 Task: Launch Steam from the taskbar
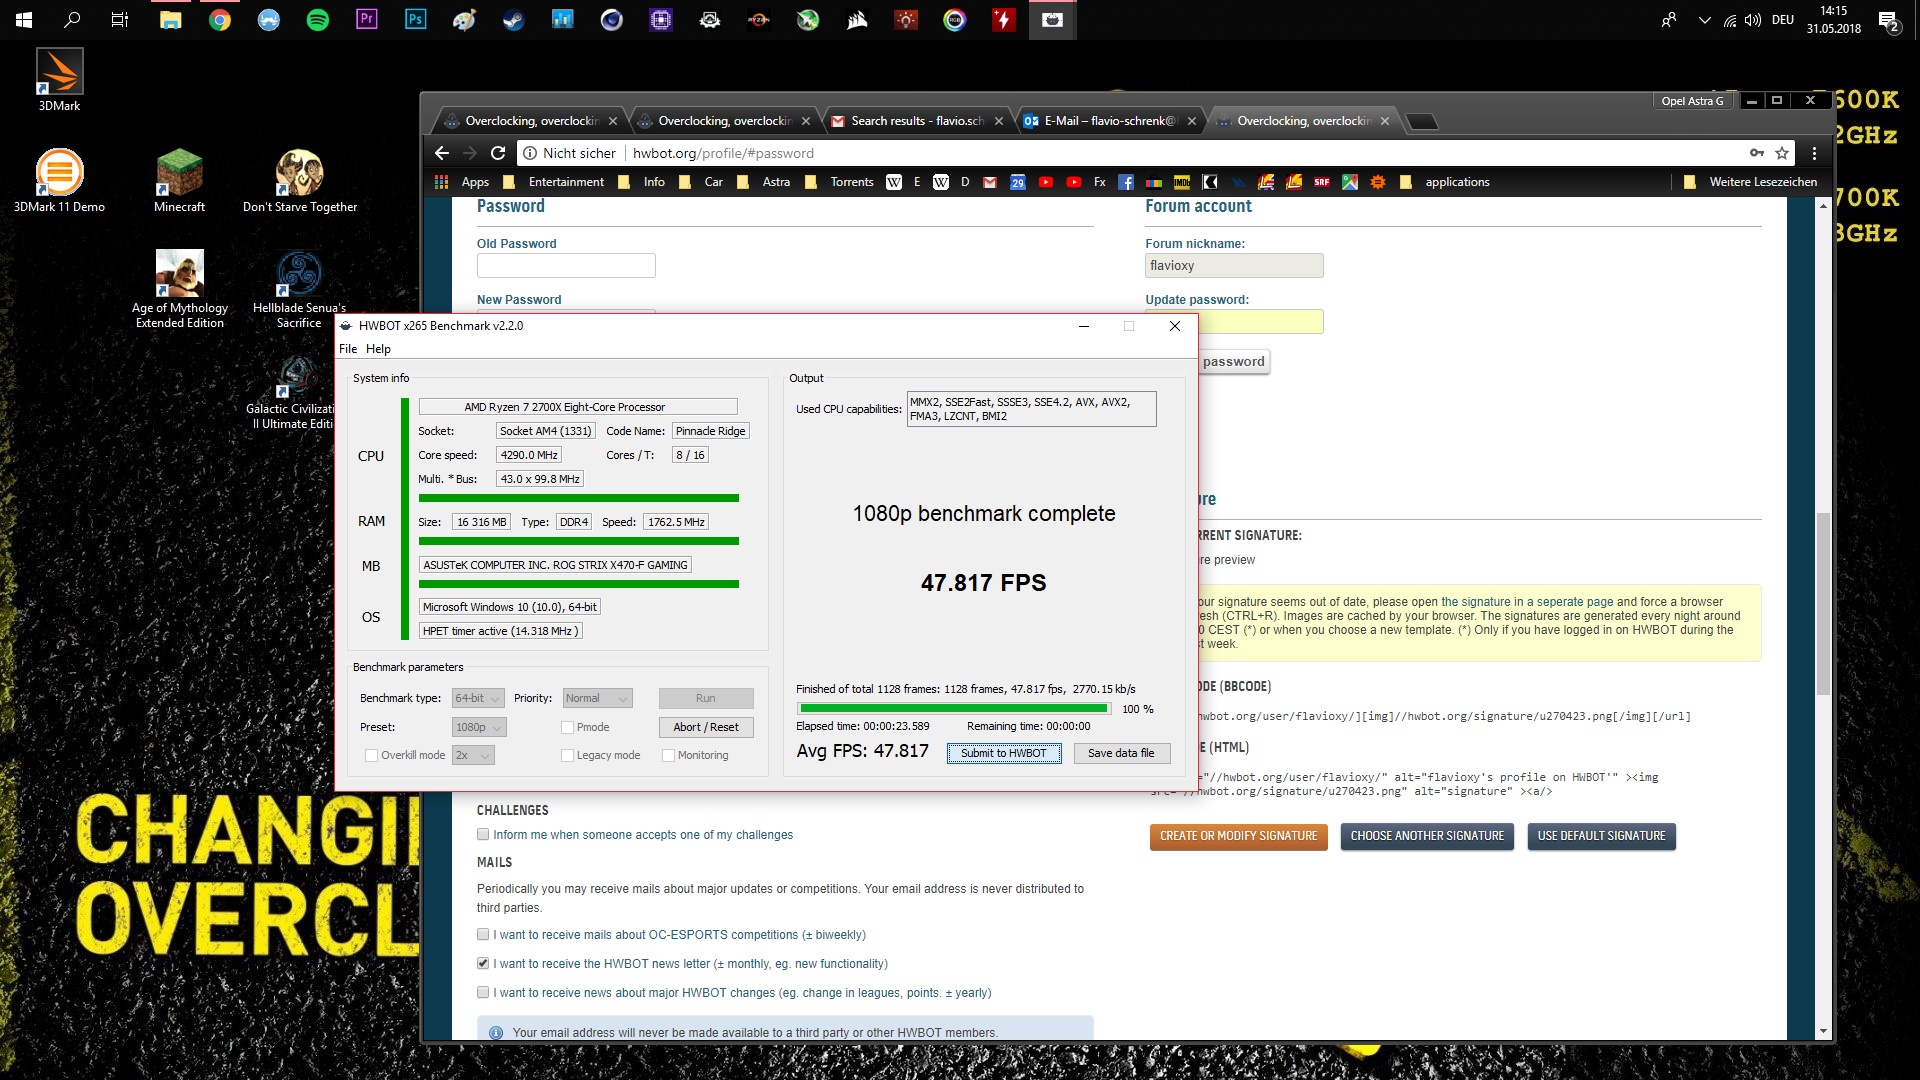coord(514,19)
